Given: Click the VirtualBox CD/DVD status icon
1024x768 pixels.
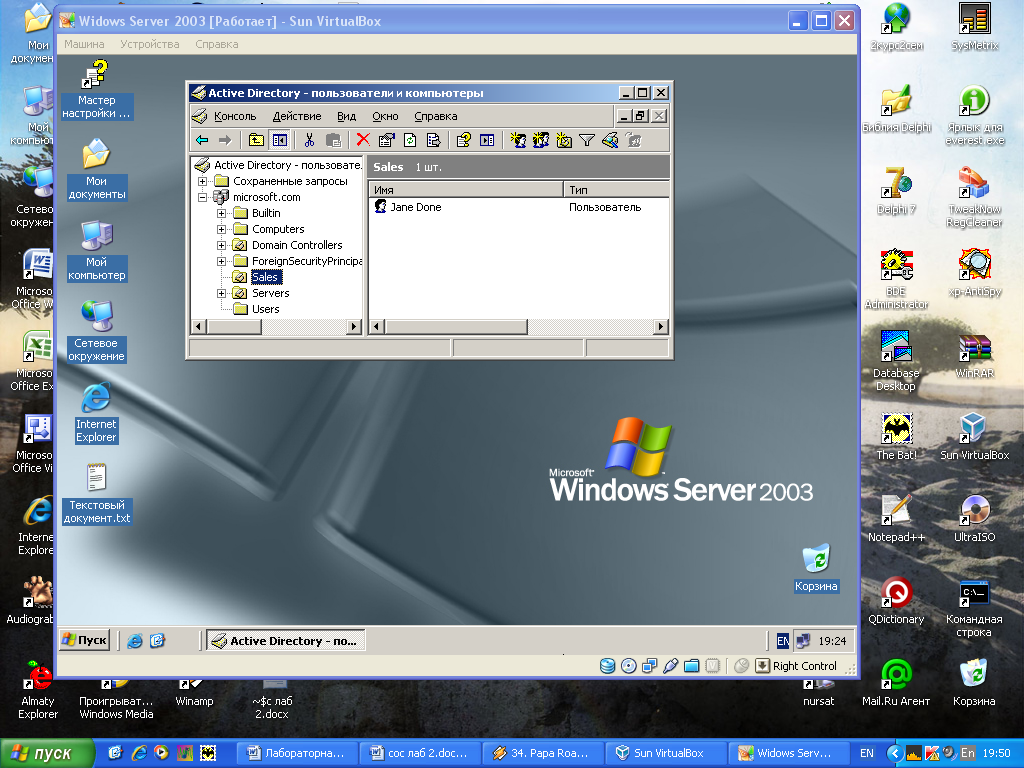Looking at the screenshot, I should point(628,665).
